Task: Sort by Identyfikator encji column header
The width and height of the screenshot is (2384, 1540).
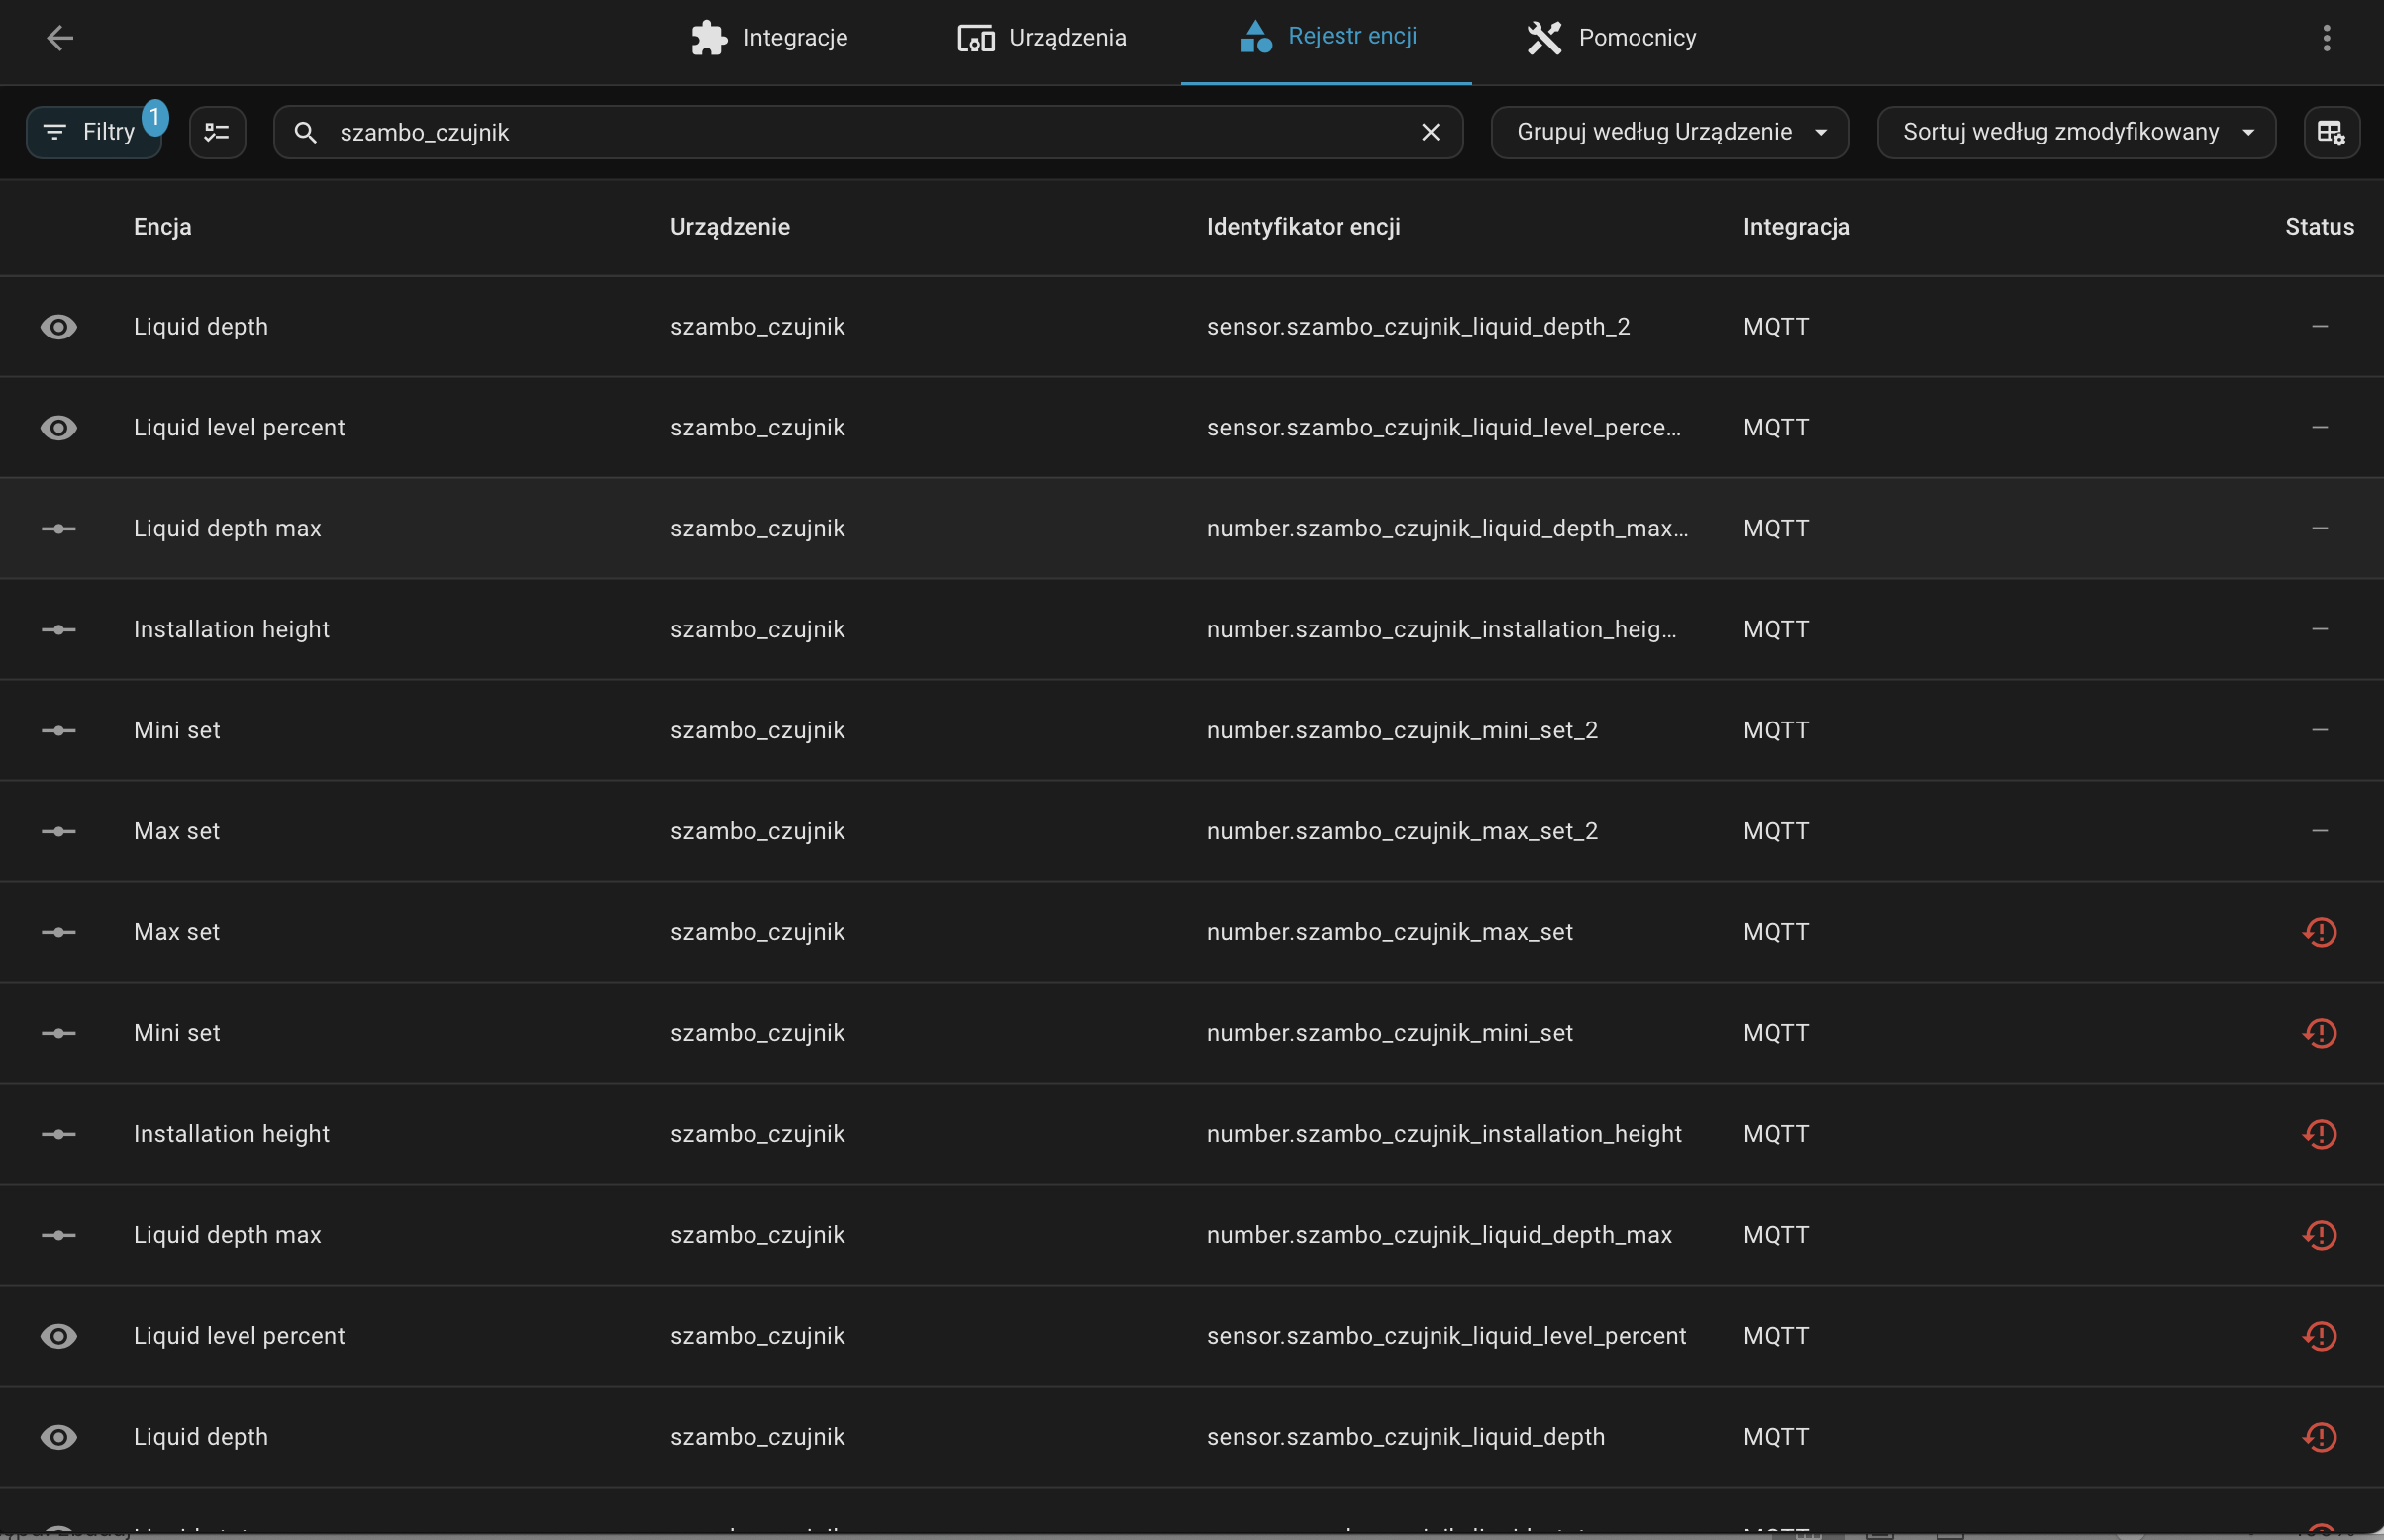Action: pyautogui.click(x=1302, y=227)
